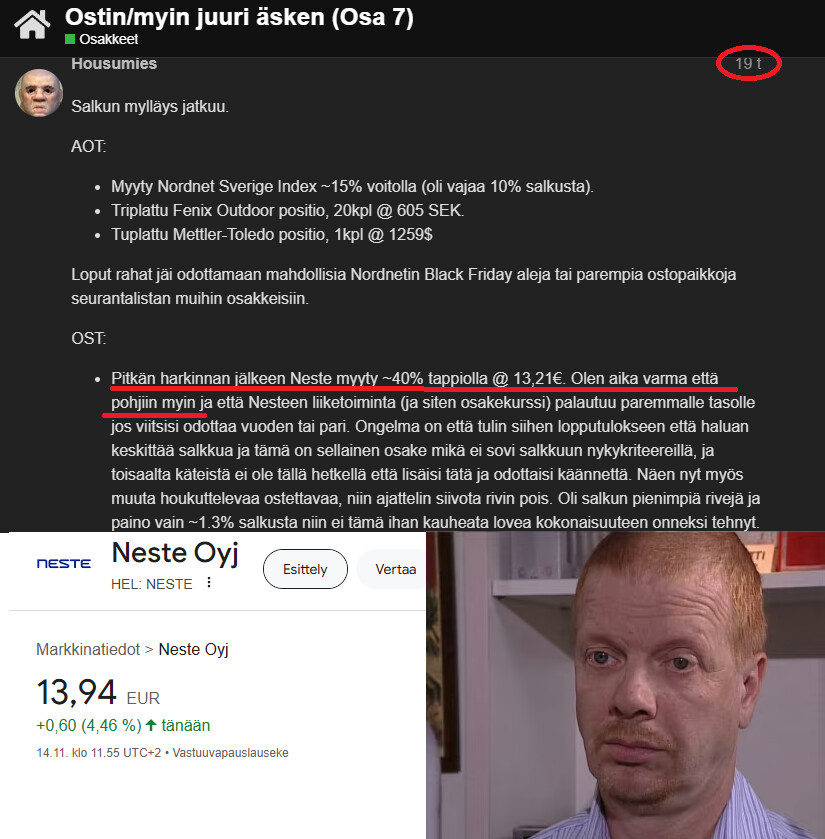Open the Markkinatiedot breadcrumb link
This screenshot has height=839, width=825.
88,649
